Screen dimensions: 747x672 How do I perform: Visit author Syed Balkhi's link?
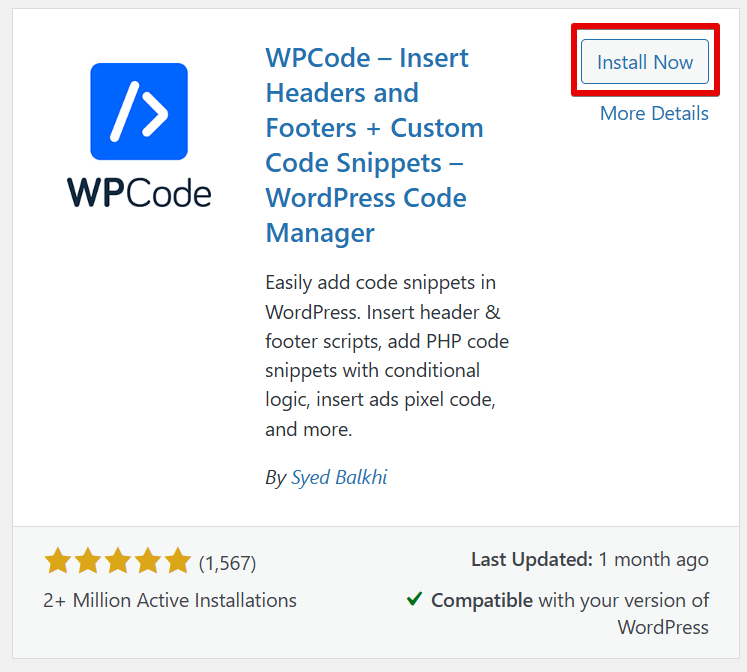pos(339,477)
